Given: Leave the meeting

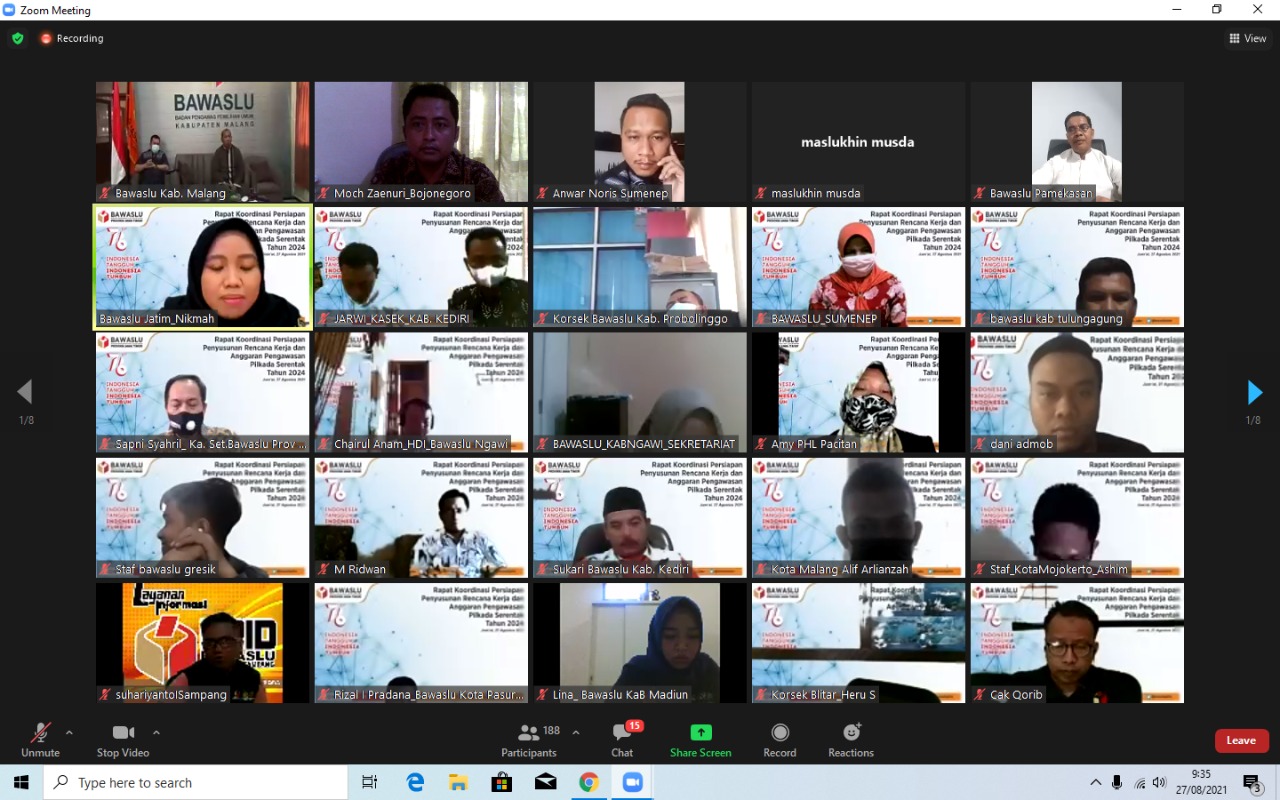Looking at the screenshot, I should [1241, 740].
